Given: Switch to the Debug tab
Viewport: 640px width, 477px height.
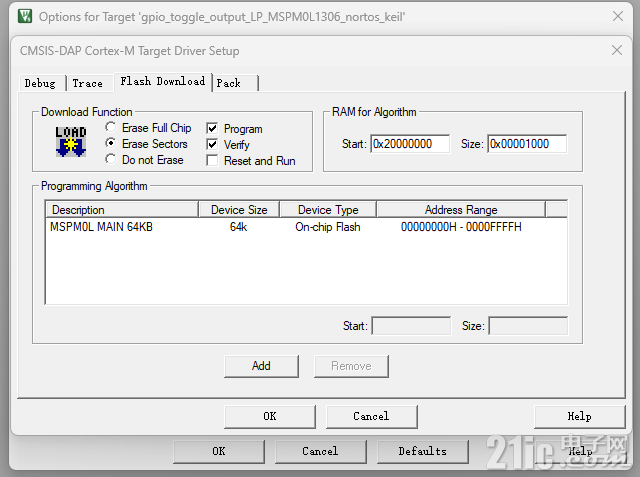Looking at the screenshot, I should point(40,83).
